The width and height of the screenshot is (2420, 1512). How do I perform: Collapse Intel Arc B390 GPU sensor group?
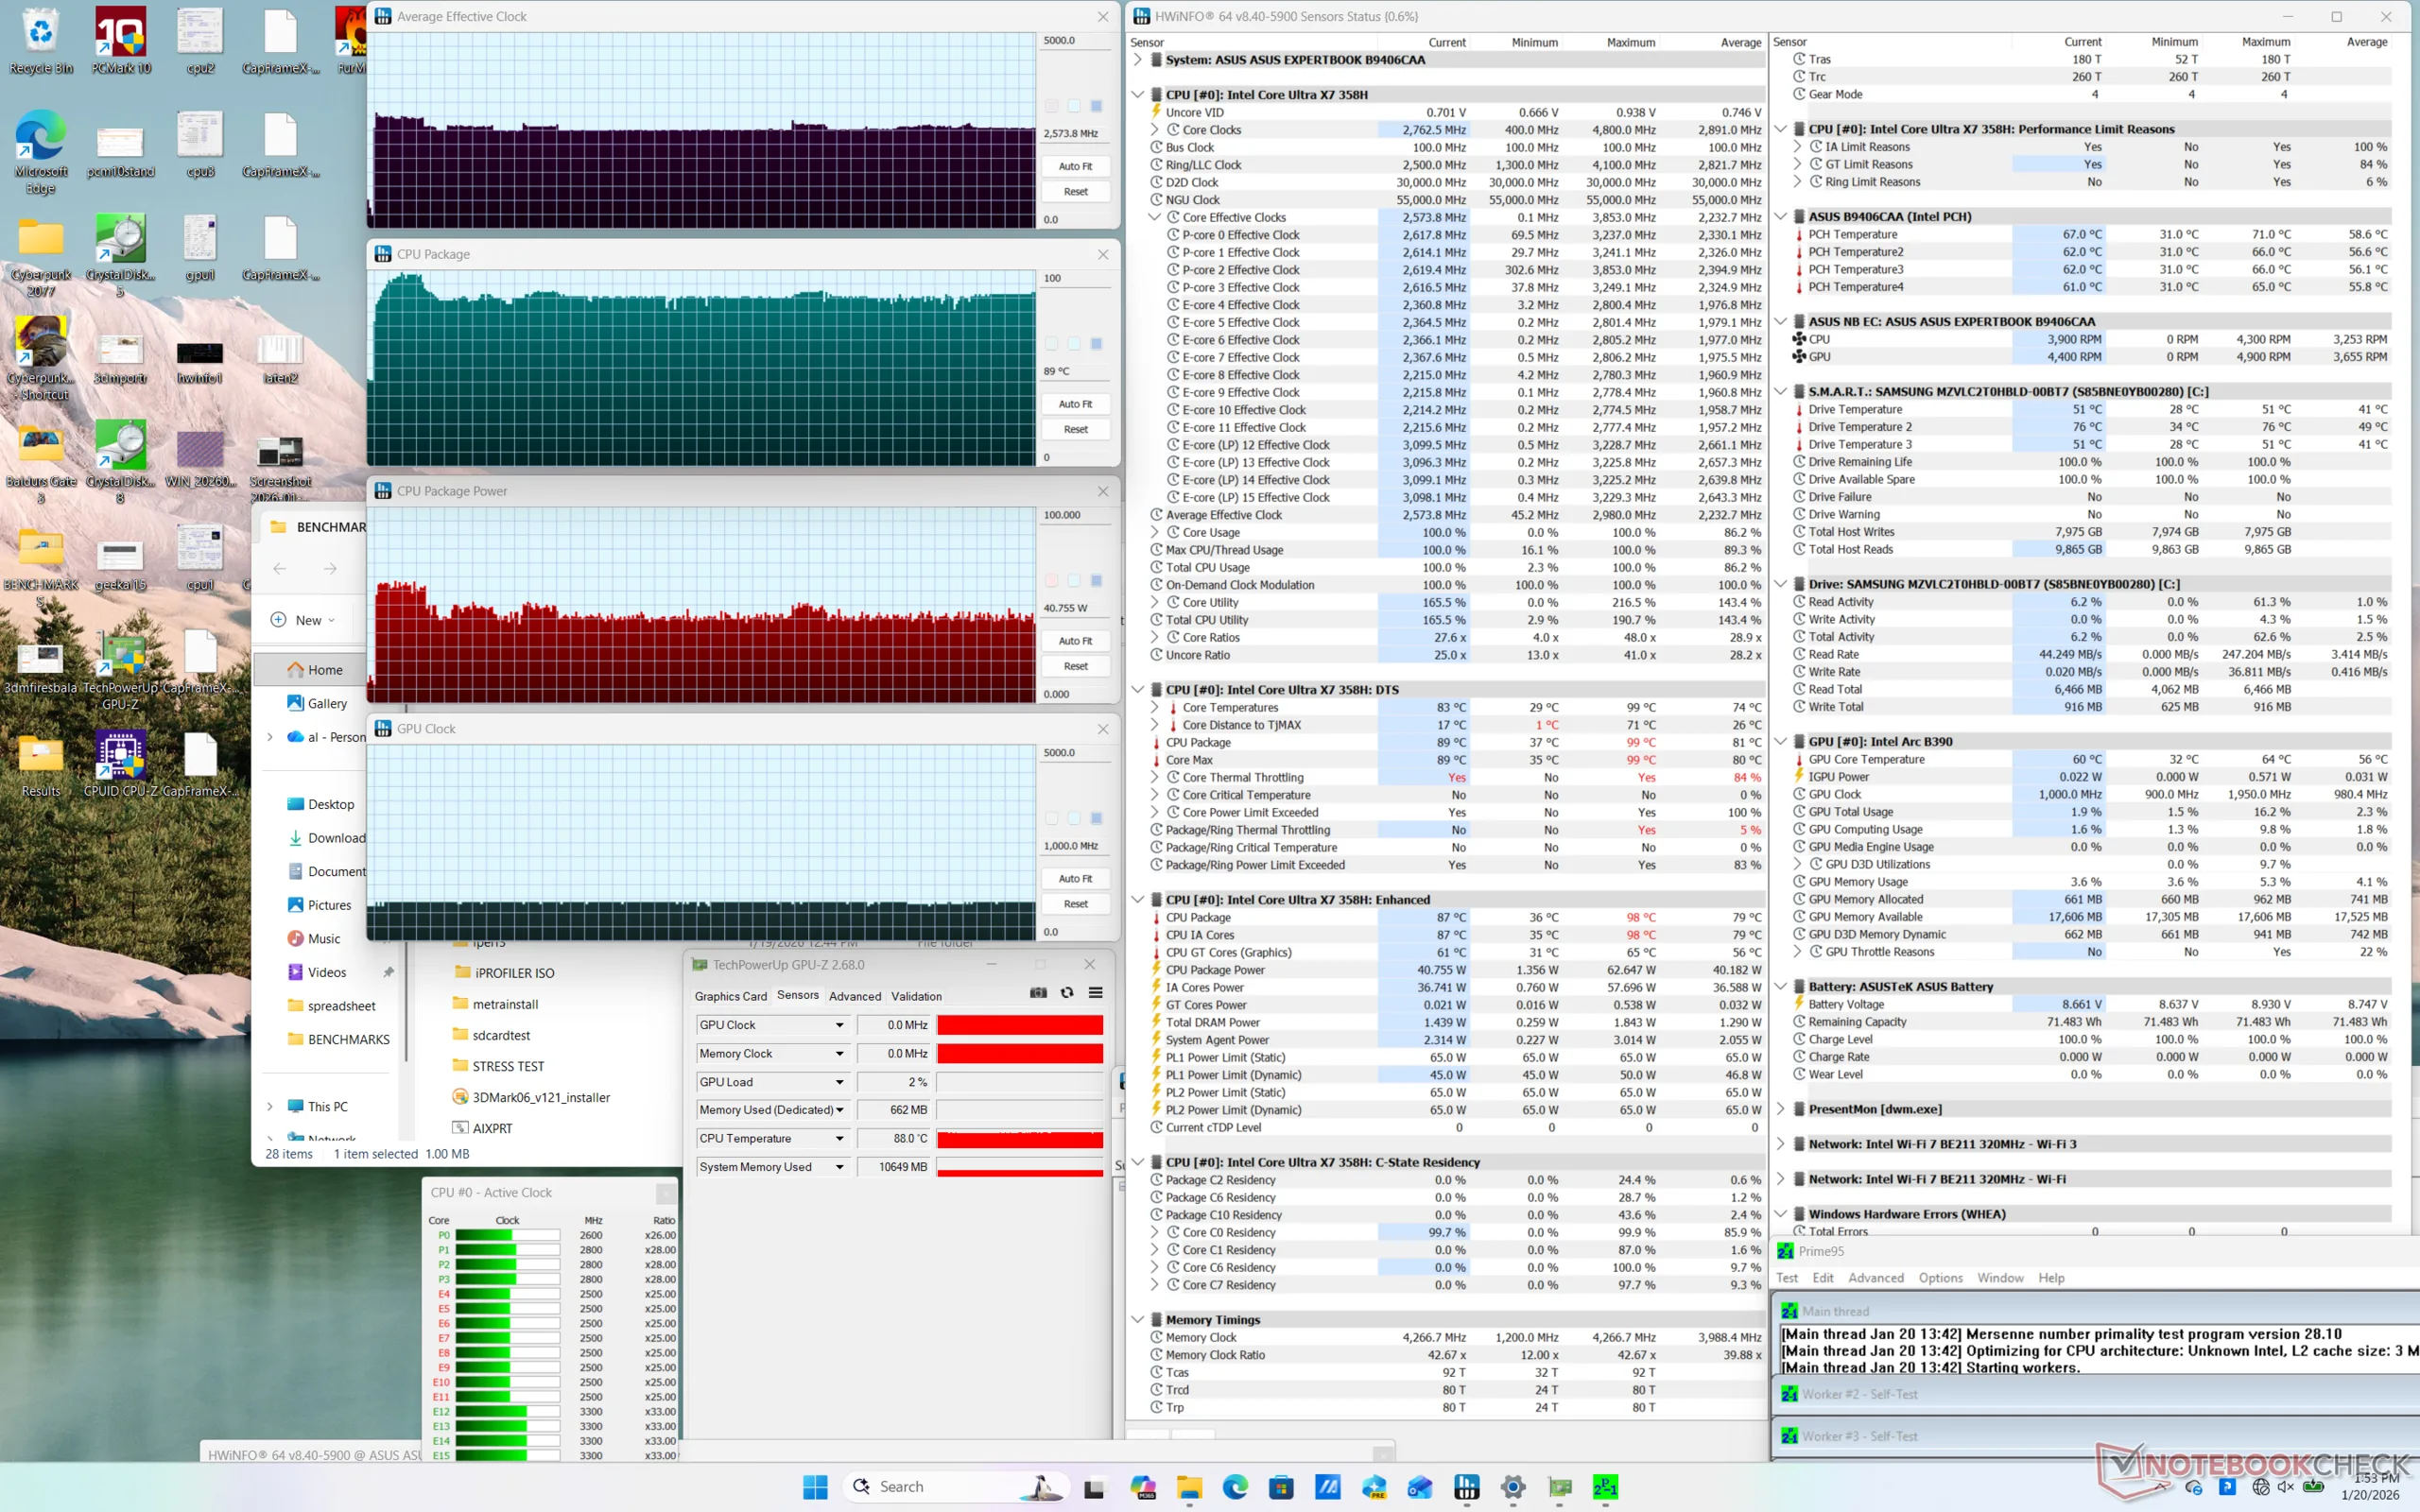tap(1781, 741)
